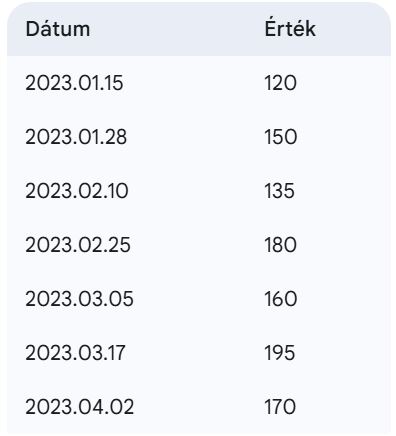Click the last table row with 170
The image size is (396, 436).
199,407
